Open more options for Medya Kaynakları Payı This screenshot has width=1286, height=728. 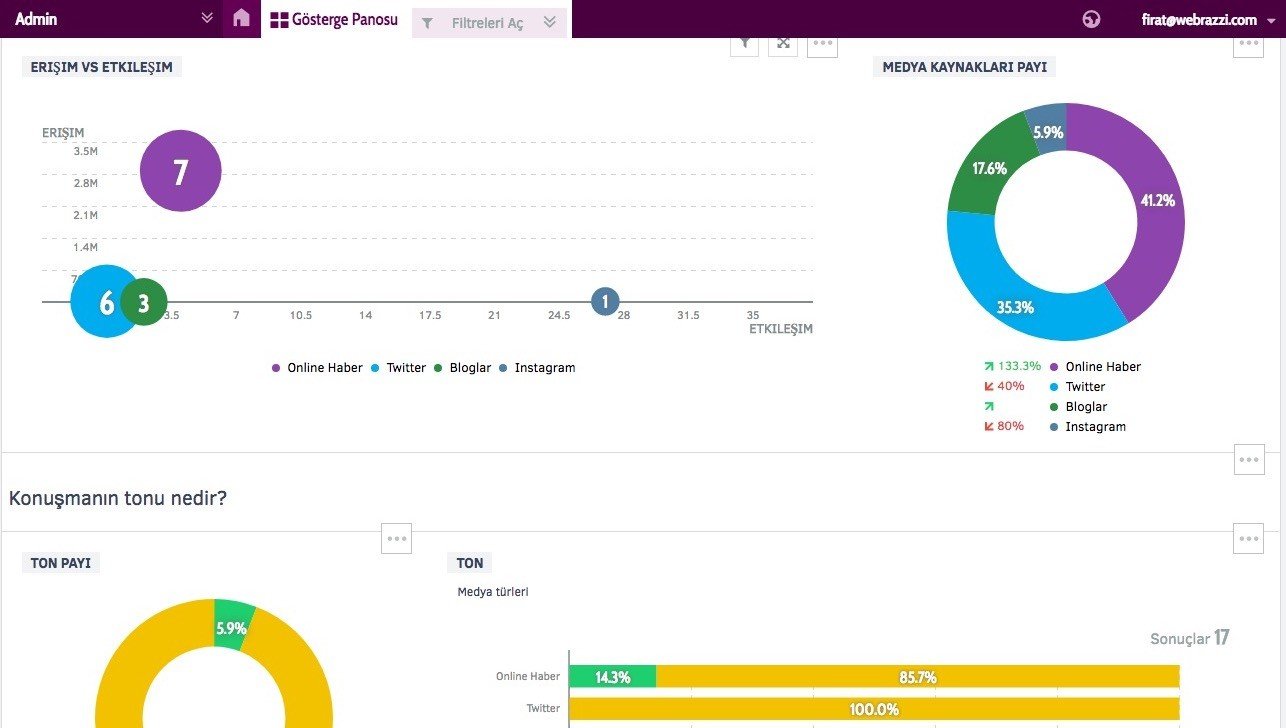tap(1248, 44)
